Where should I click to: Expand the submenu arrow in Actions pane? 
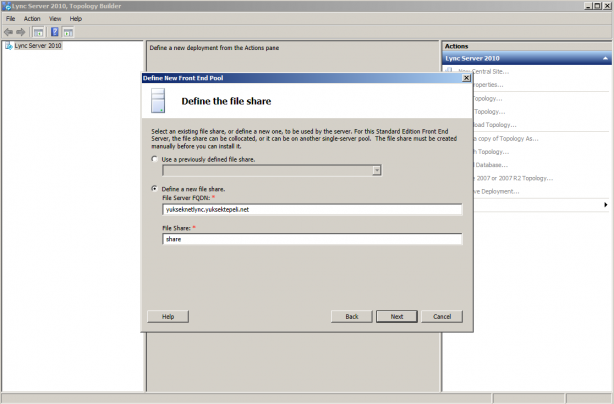pyautogui.click(x=605, y=205)
